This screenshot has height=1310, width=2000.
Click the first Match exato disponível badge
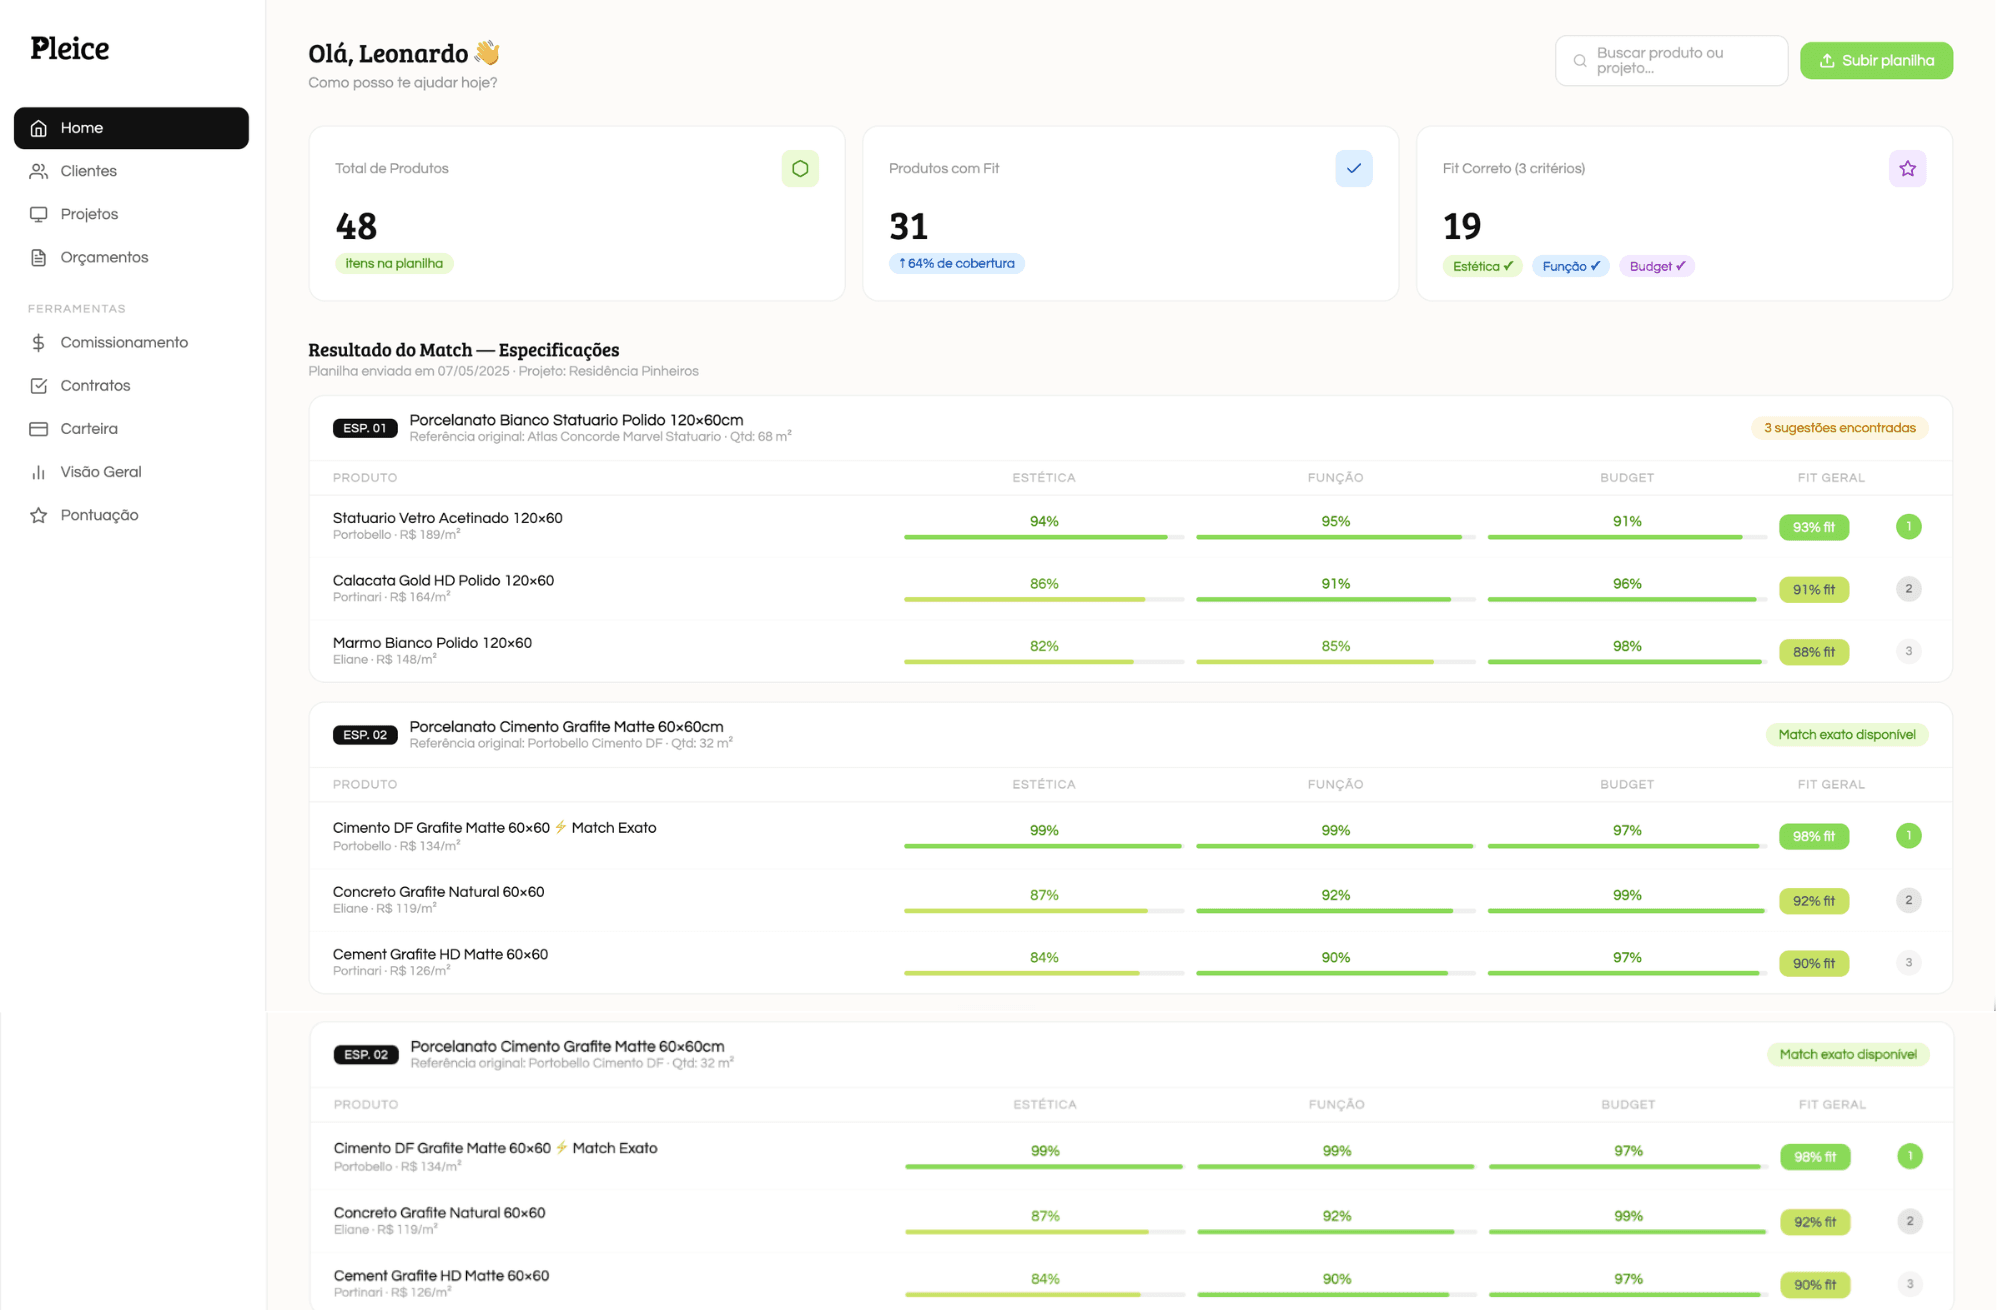tap(1846, 735)
